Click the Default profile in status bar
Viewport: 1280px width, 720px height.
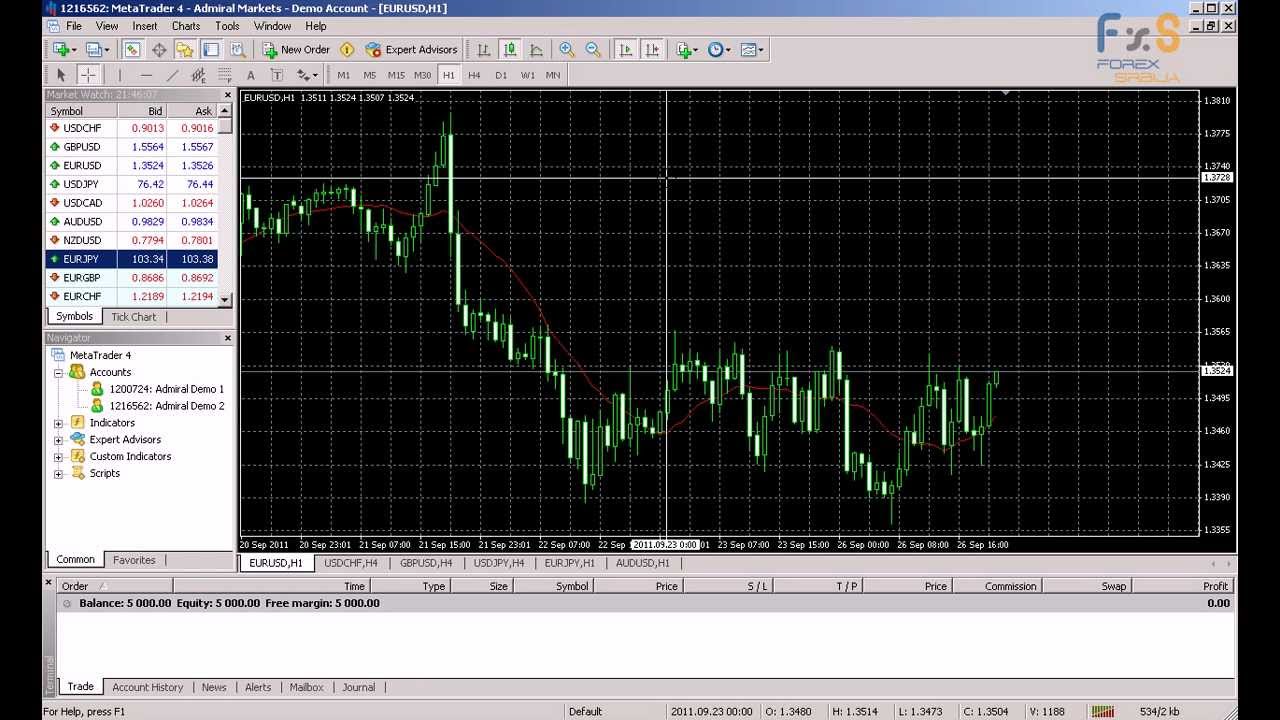coord(585,712)
